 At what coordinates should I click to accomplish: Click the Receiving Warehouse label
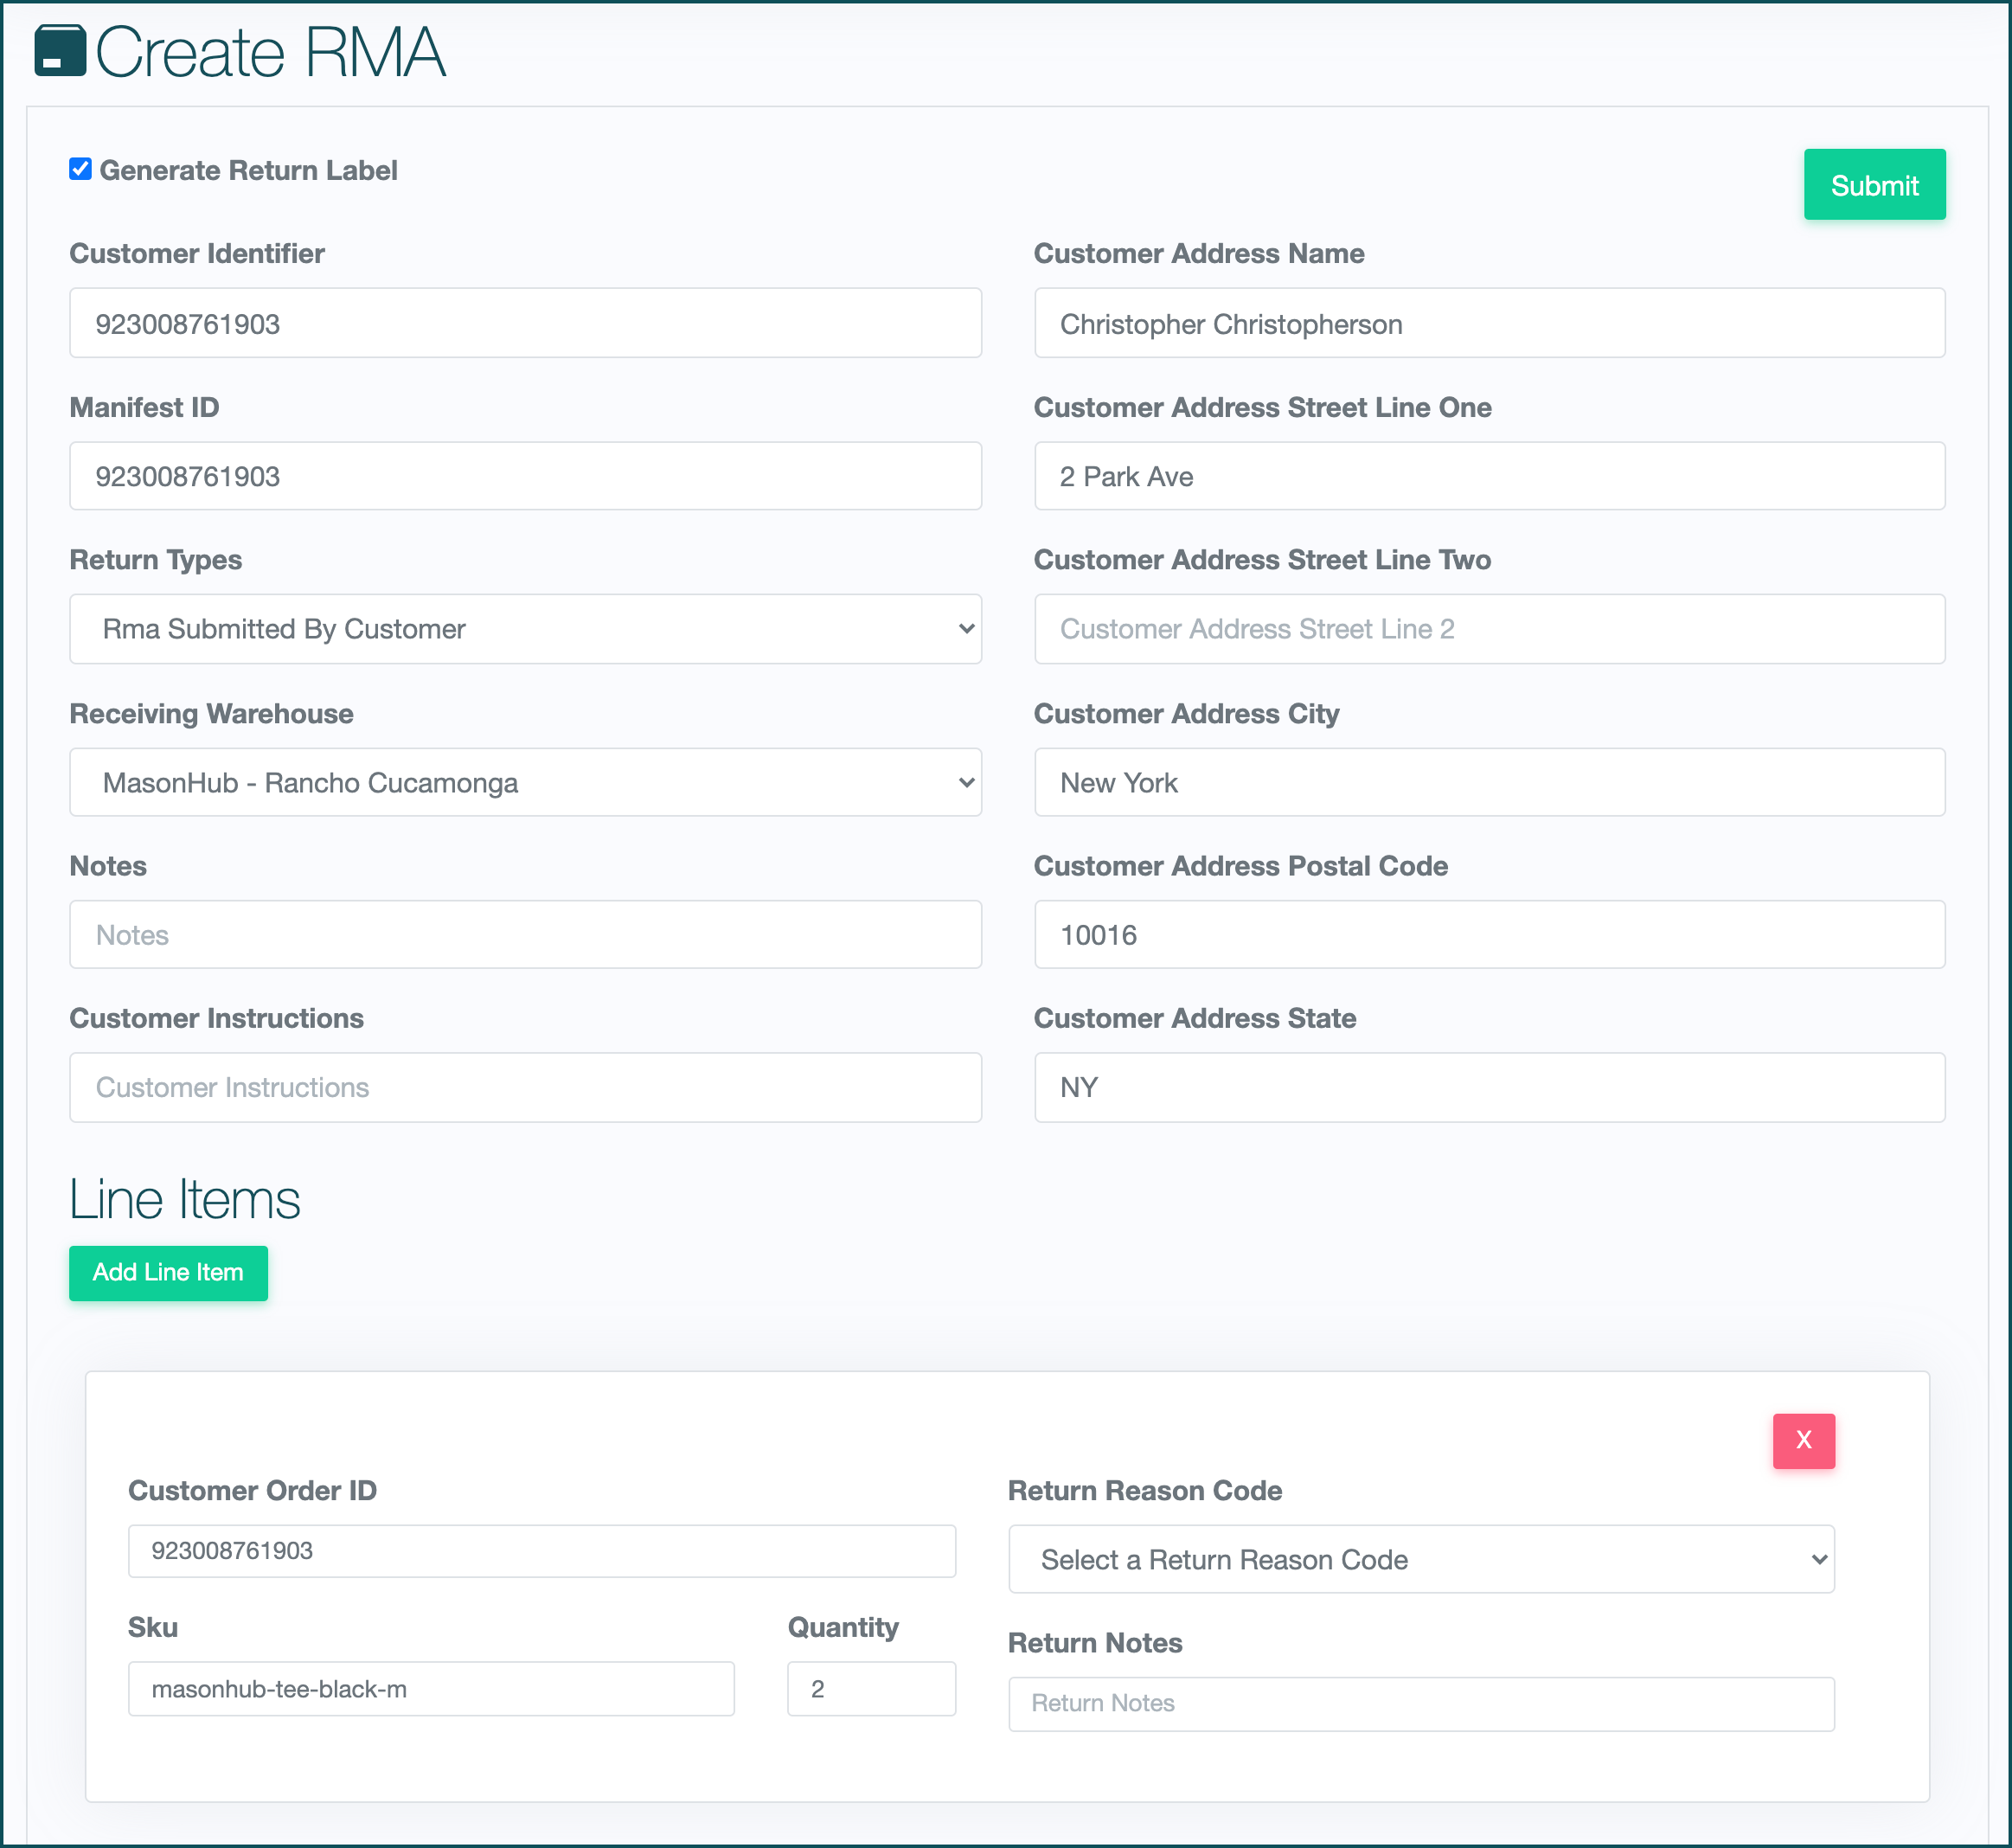[x=211, y=713]
